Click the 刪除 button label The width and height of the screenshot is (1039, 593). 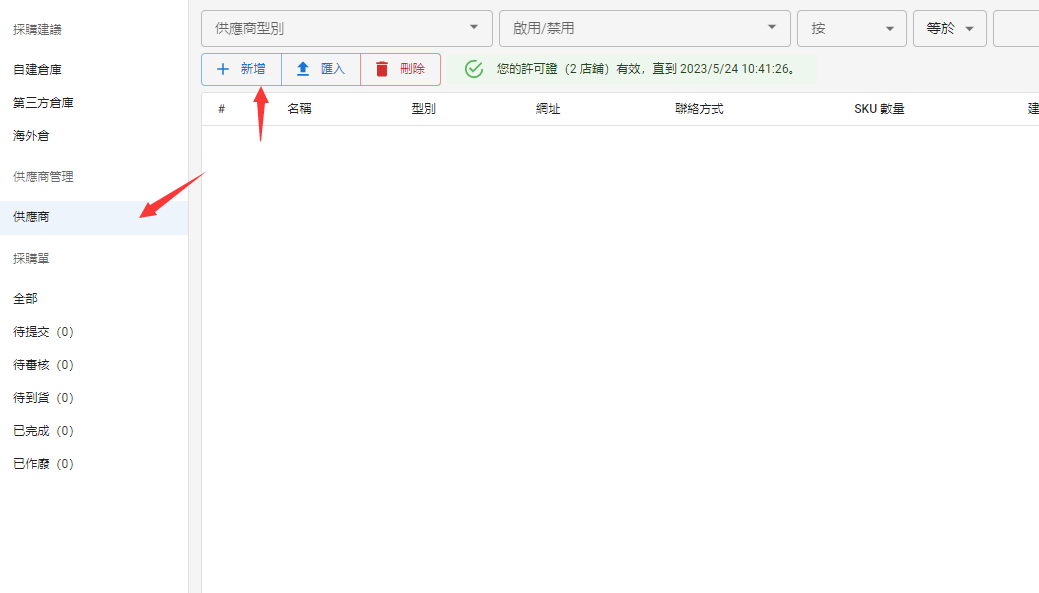click(x=412, y=69)
